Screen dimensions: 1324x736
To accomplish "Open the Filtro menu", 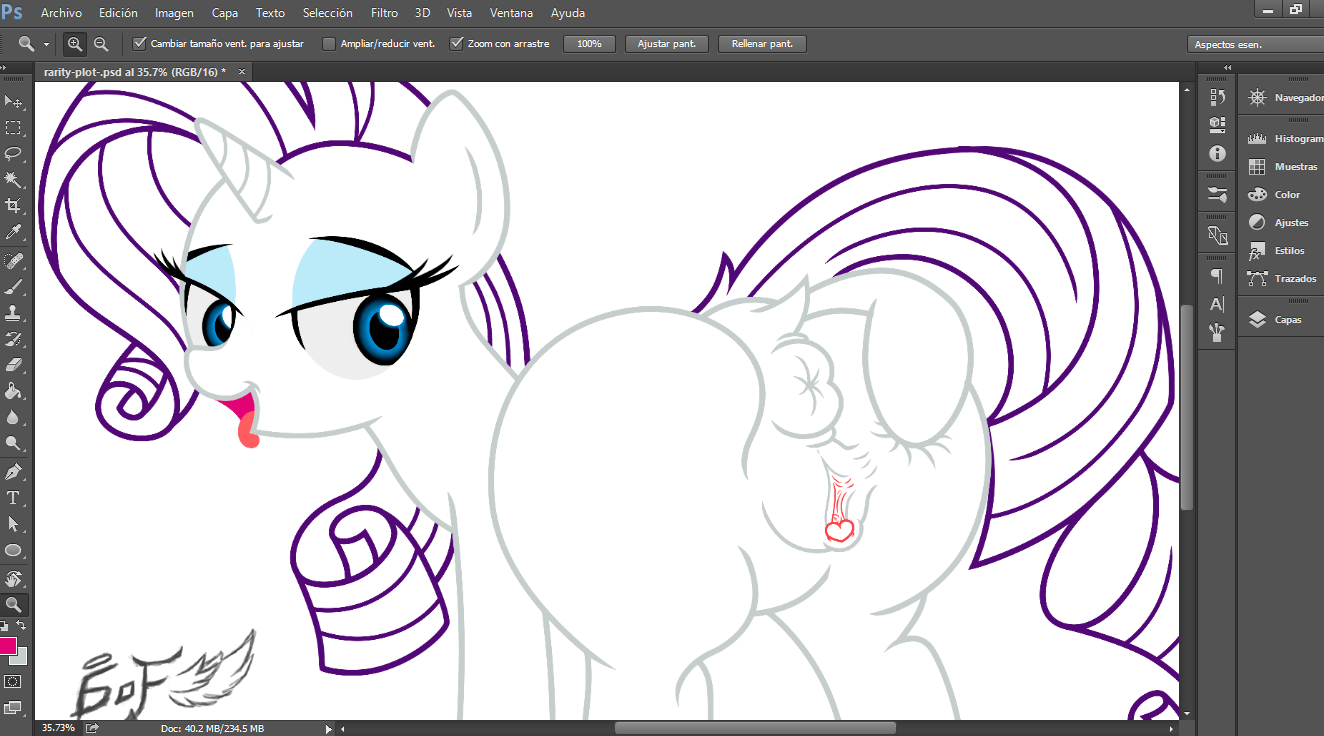I will 385,13.
